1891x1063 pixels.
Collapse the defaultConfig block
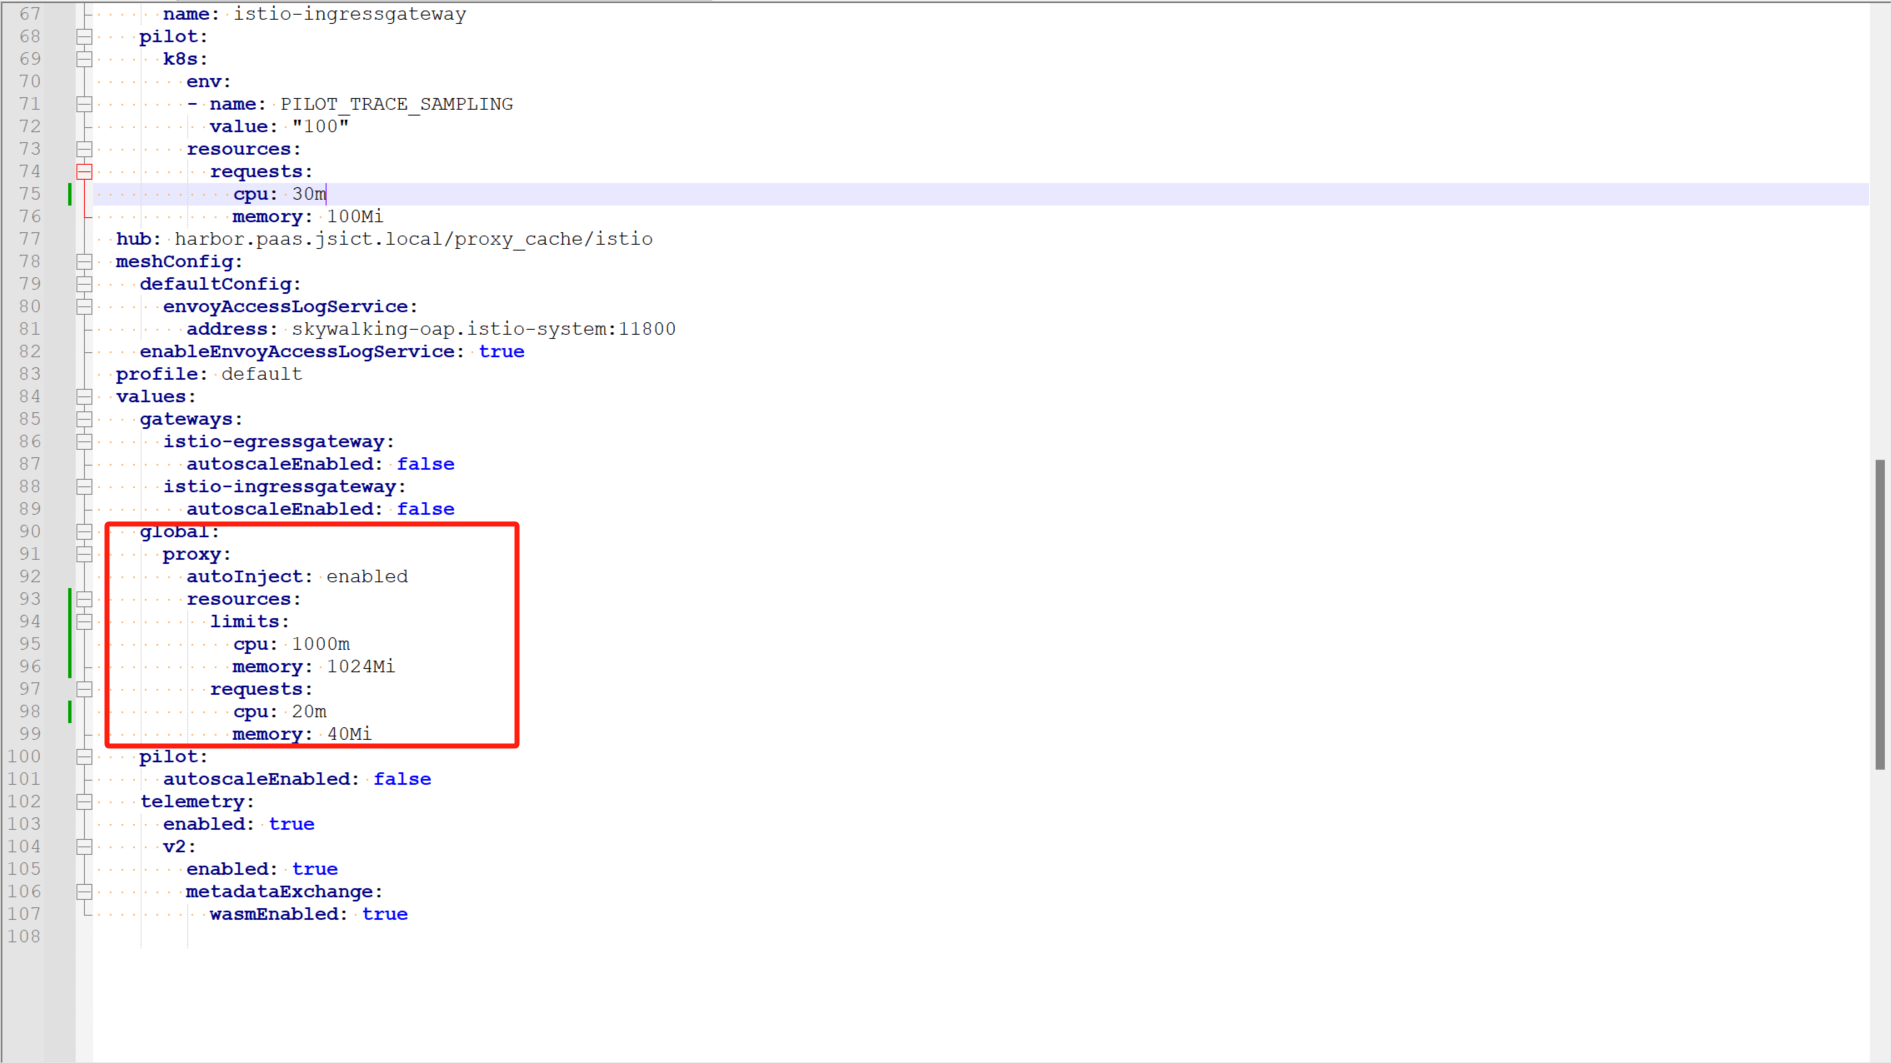(84, 283)
